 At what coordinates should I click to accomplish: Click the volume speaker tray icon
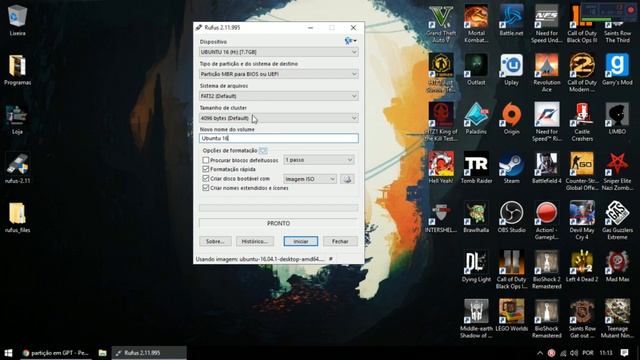574,353
